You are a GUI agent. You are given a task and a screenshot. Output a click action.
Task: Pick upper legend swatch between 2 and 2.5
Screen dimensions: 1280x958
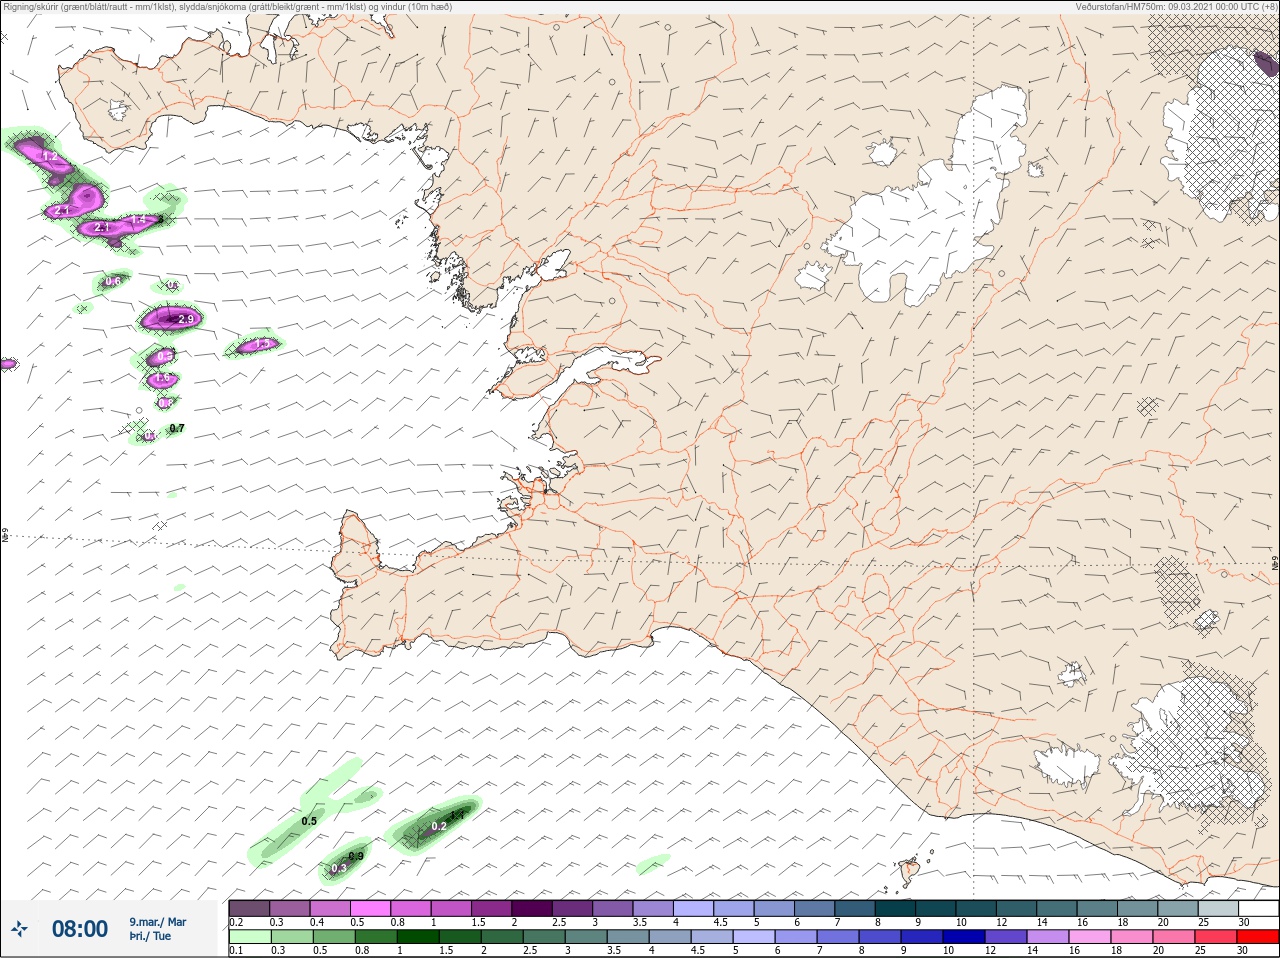[x=532, y=908]
